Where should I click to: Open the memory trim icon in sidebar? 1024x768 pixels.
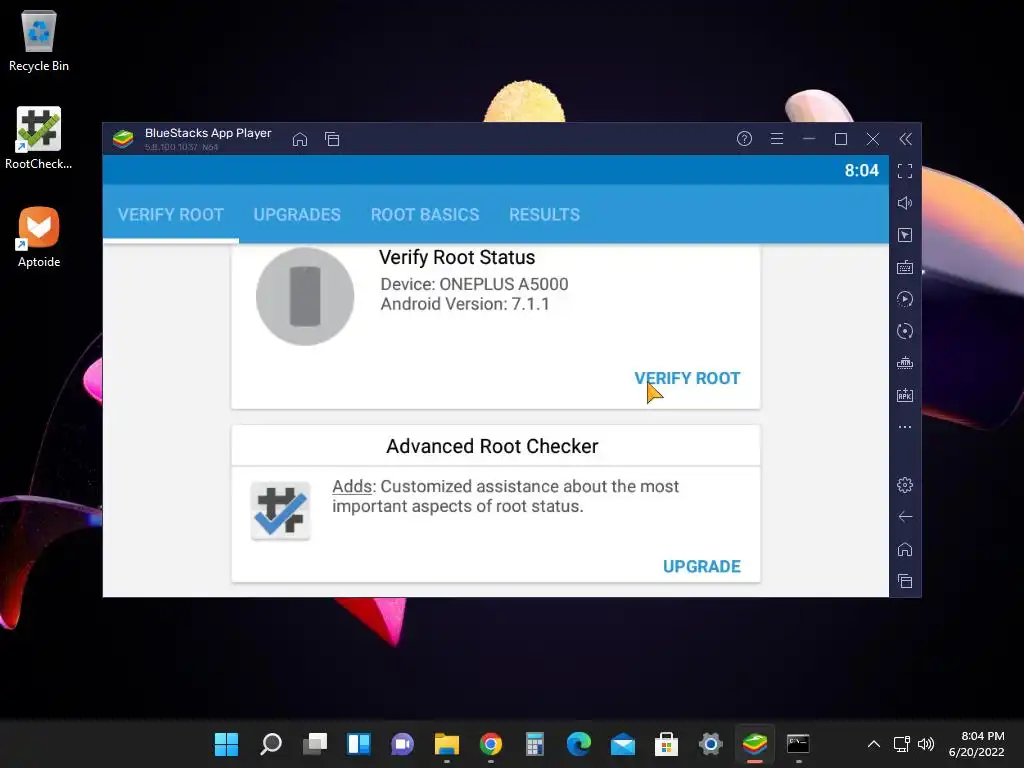click(905, 363)
